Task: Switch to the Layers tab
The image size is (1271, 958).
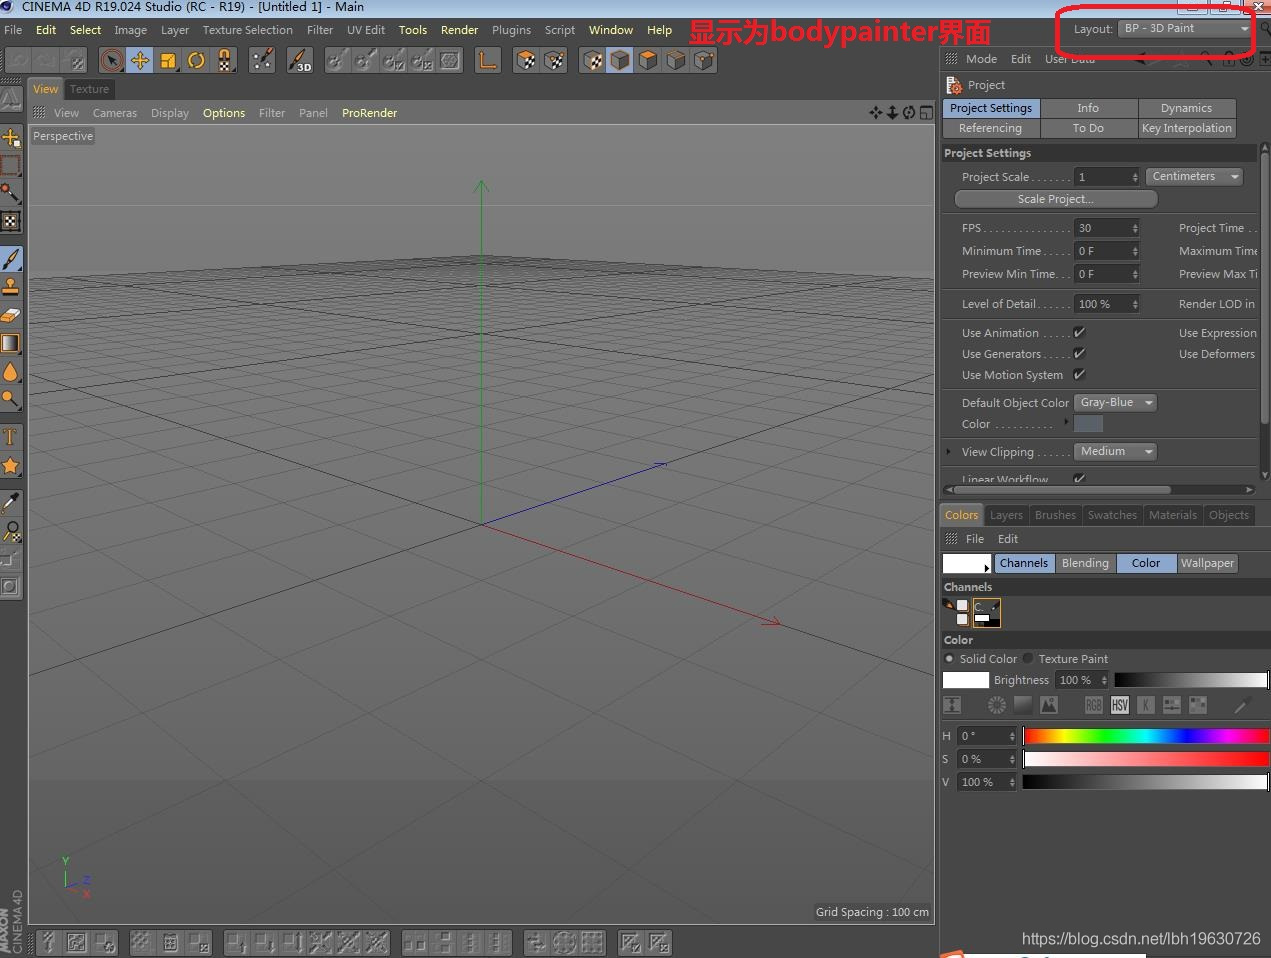Action: (x=1006, y=515)
